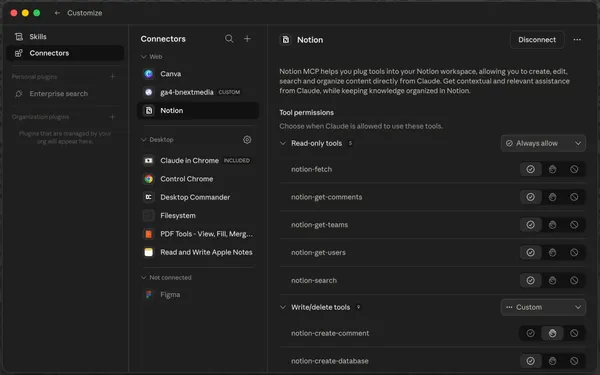Viewport: 600px width, 375px height.
Task: Collapse the Write/delete tools section
Action: 283,307
